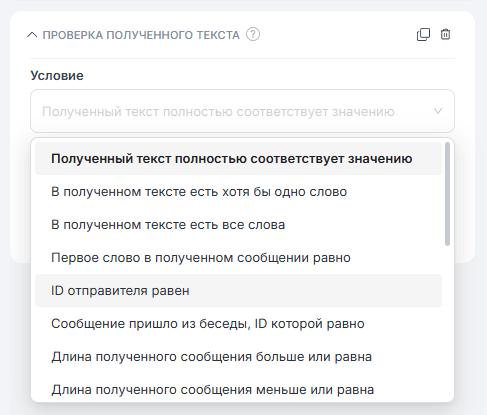Viewport: 487px width, 415px height.
Task: Toggle the Условие dropdown chevron arrow
Action: coord(438,111)
